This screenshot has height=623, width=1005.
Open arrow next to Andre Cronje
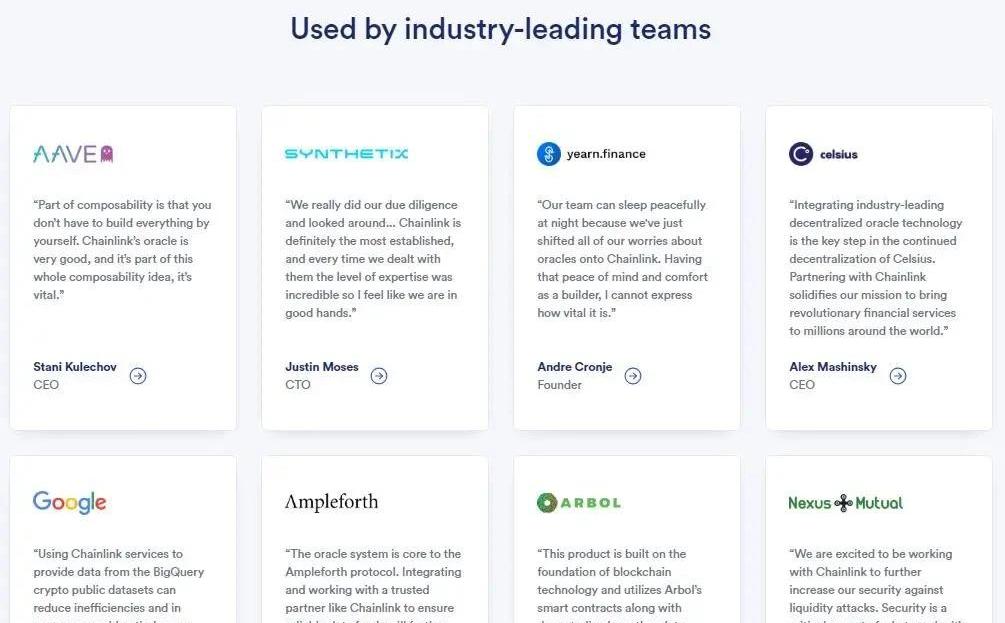[633, 376]
